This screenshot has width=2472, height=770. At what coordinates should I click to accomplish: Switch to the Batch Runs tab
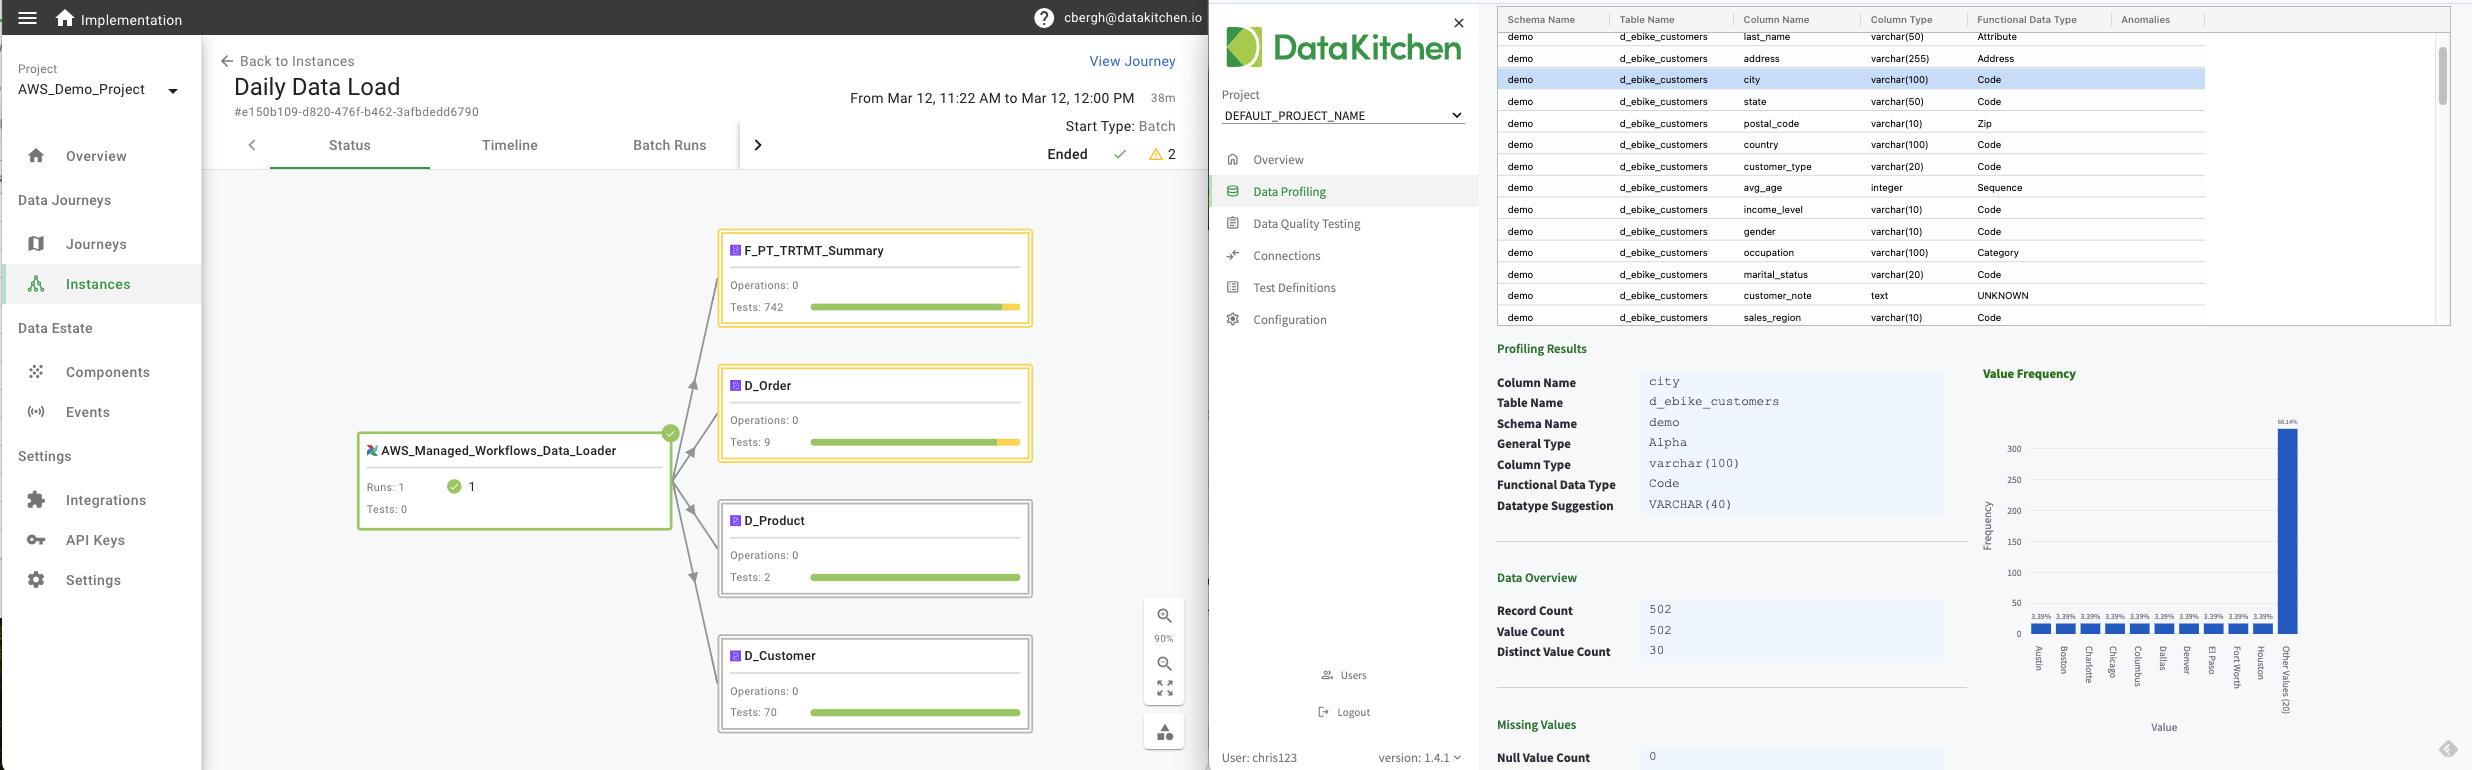tap(669, 145)
